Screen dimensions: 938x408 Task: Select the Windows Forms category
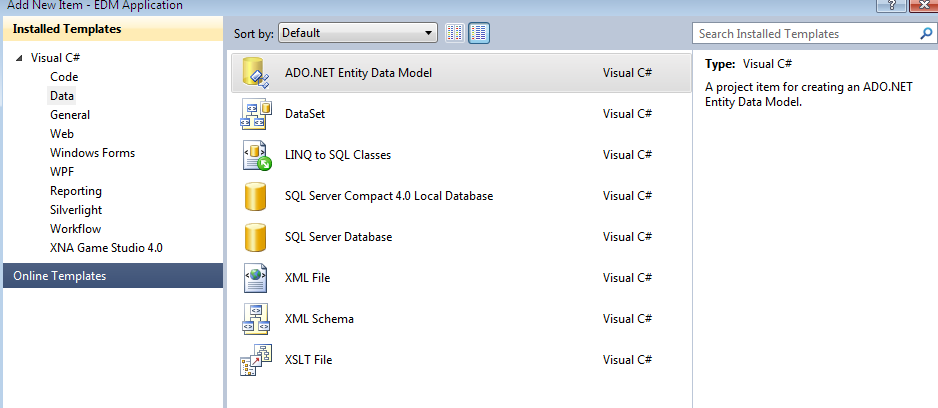[x=92, y=153]
